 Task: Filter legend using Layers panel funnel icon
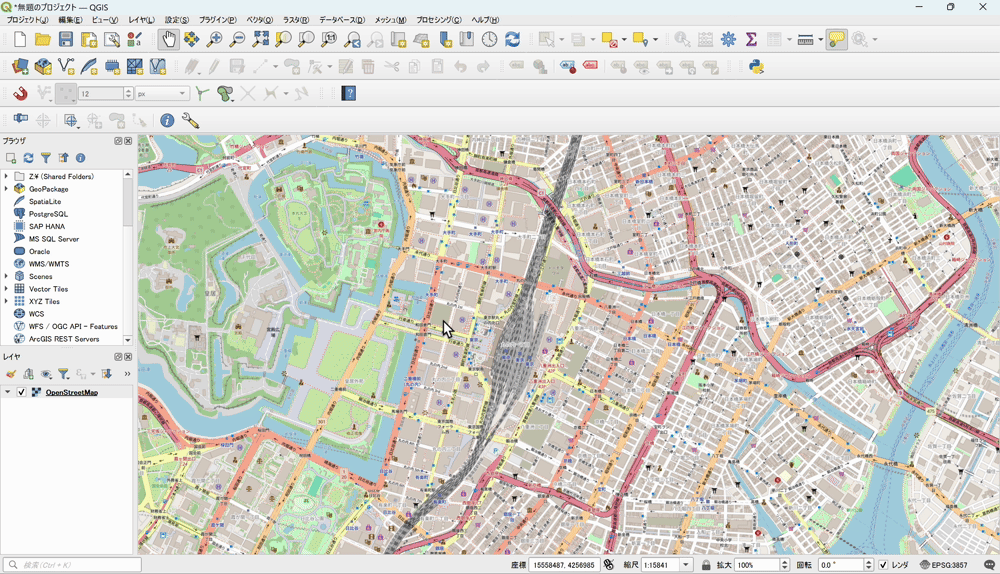click(x=64, y=374)
